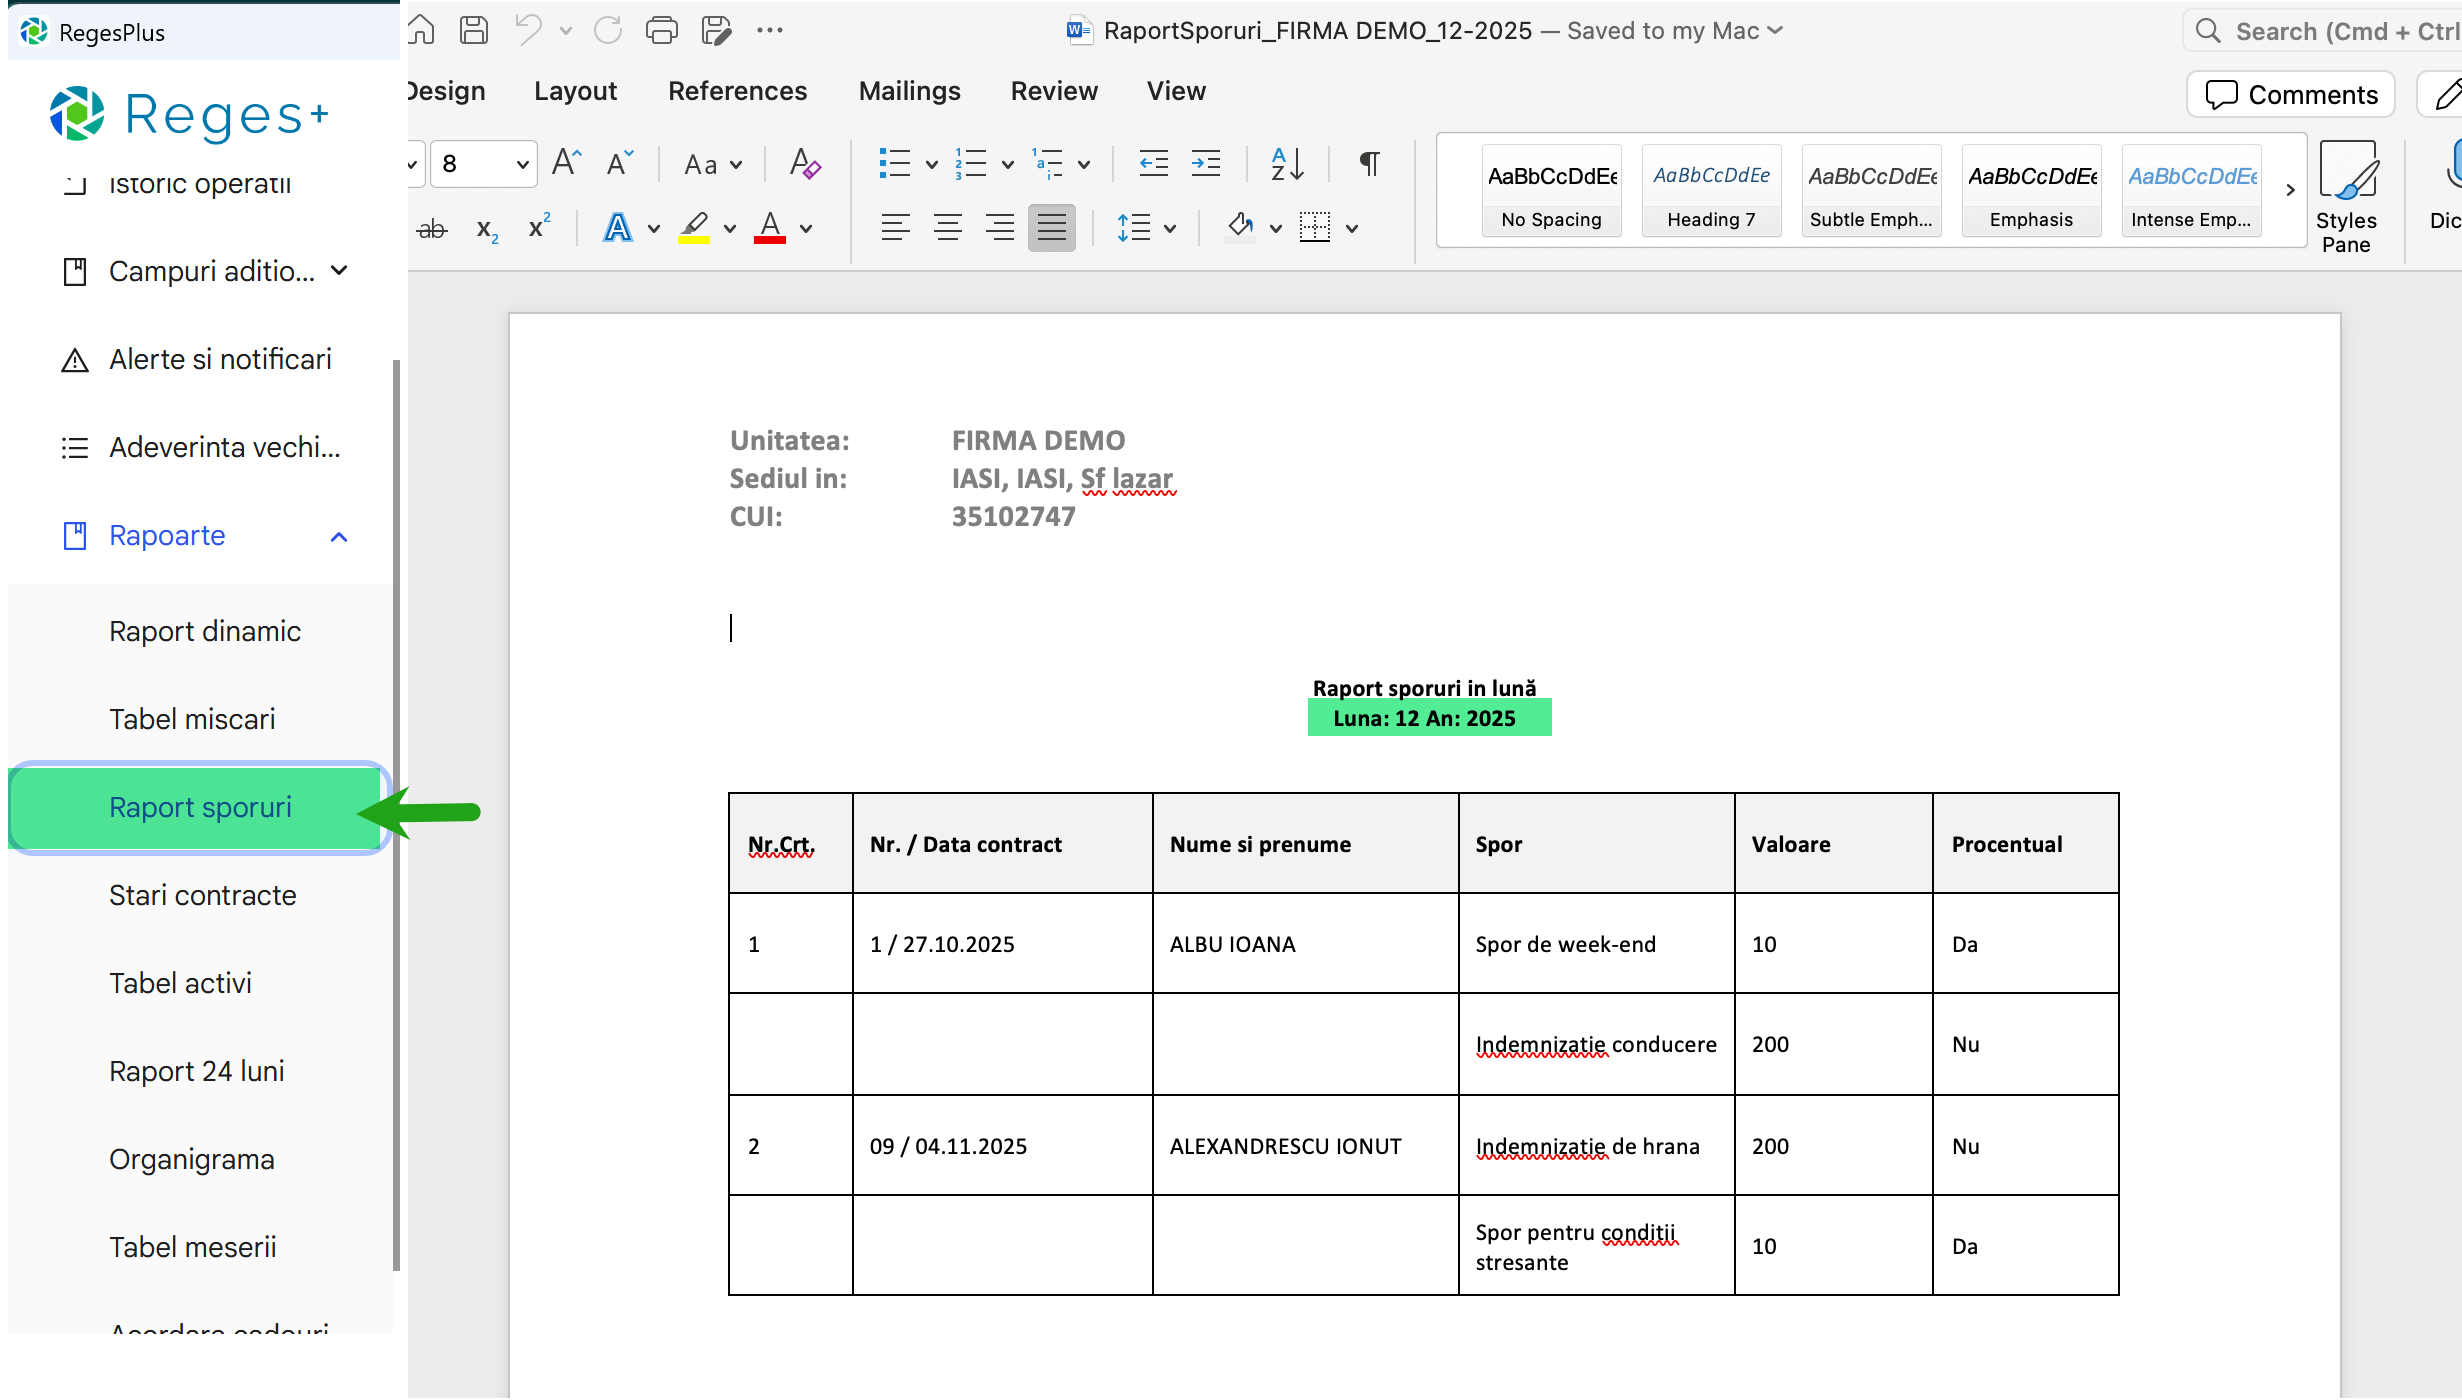Click the Print icon
This screenshot has width=2462, height=1400.
click(x=661, y=30)
